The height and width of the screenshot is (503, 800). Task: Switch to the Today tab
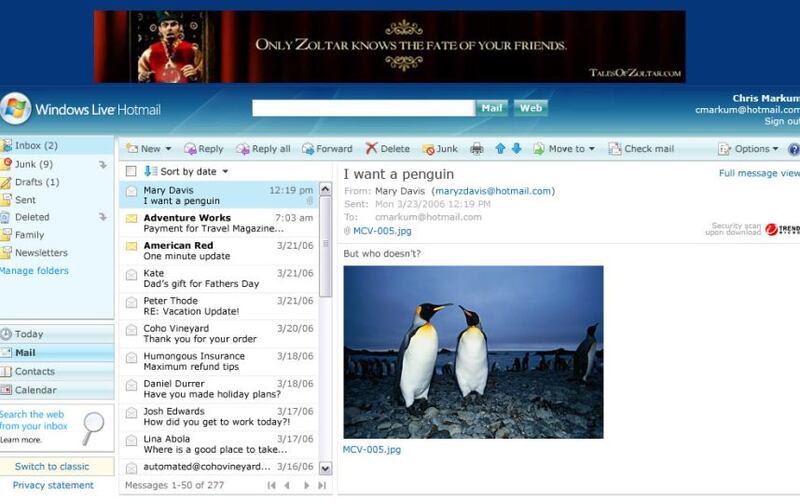pyautogui.click(x=57, y=334)
